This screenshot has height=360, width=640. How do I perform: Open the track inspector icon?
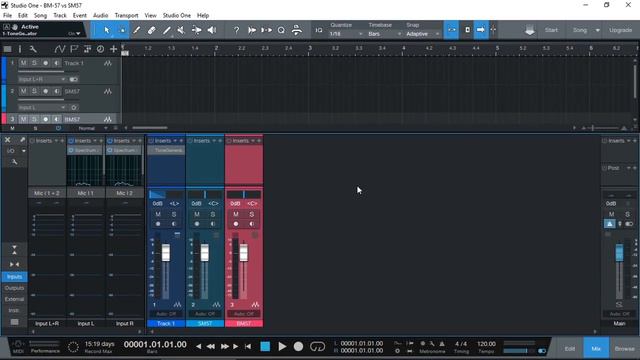pos(20,49)
